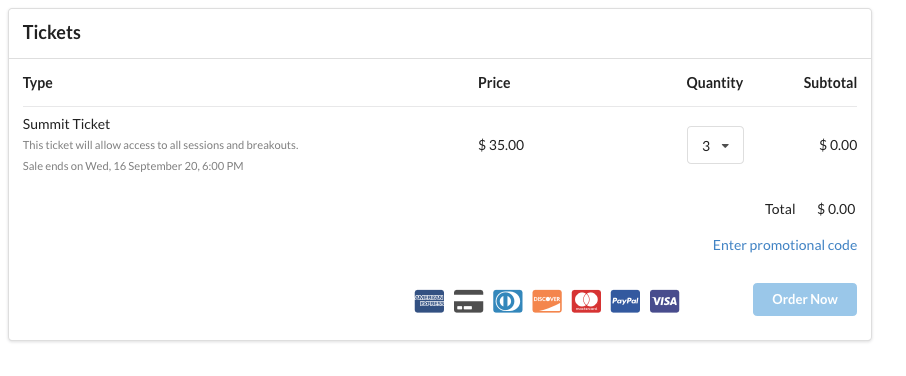Image resolution: width=906 pixels, height=376 pixels.
Task: Open the Summit Ticket quantity dropdown
Action: 715,145
